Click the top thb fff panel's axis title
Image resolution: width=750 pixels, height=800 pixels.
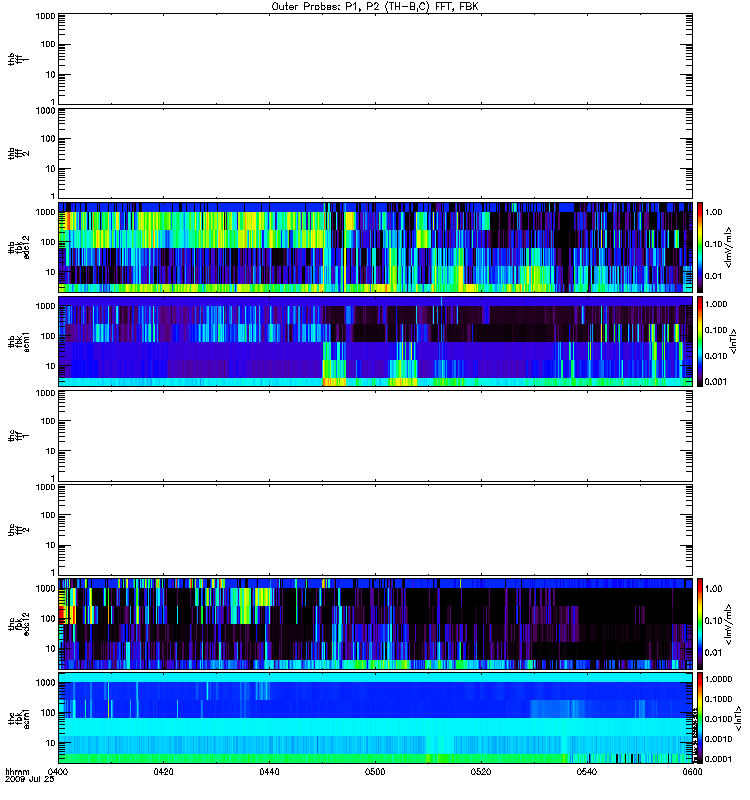click(x=19, y=59)
